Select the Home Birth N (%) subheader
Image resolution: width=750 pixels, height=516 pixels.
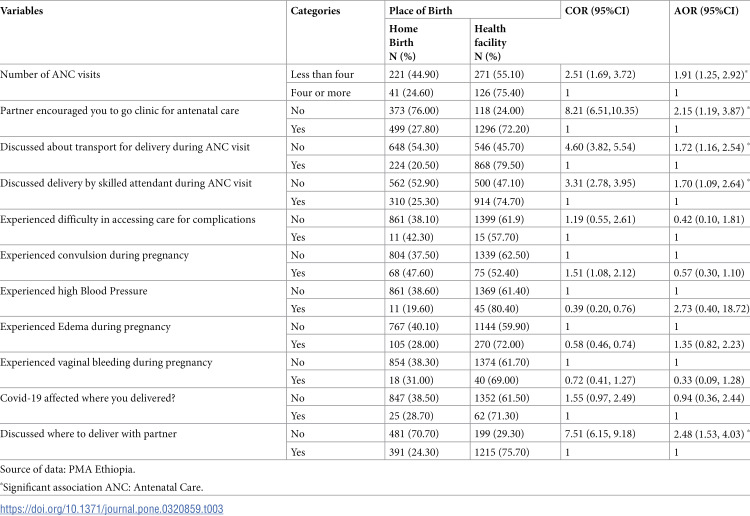403,43
